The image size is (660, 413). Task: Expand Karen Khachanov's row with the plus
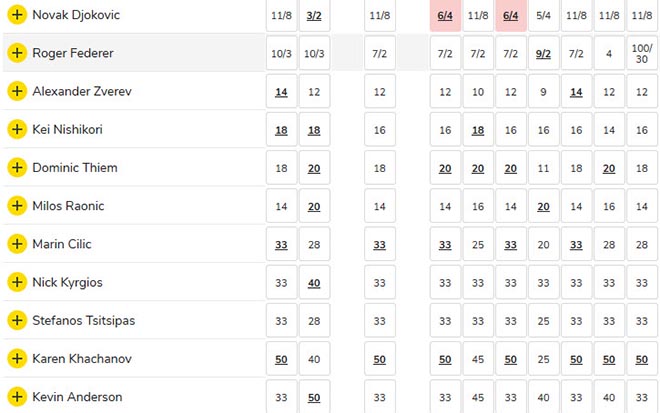(x=16, y=358)
